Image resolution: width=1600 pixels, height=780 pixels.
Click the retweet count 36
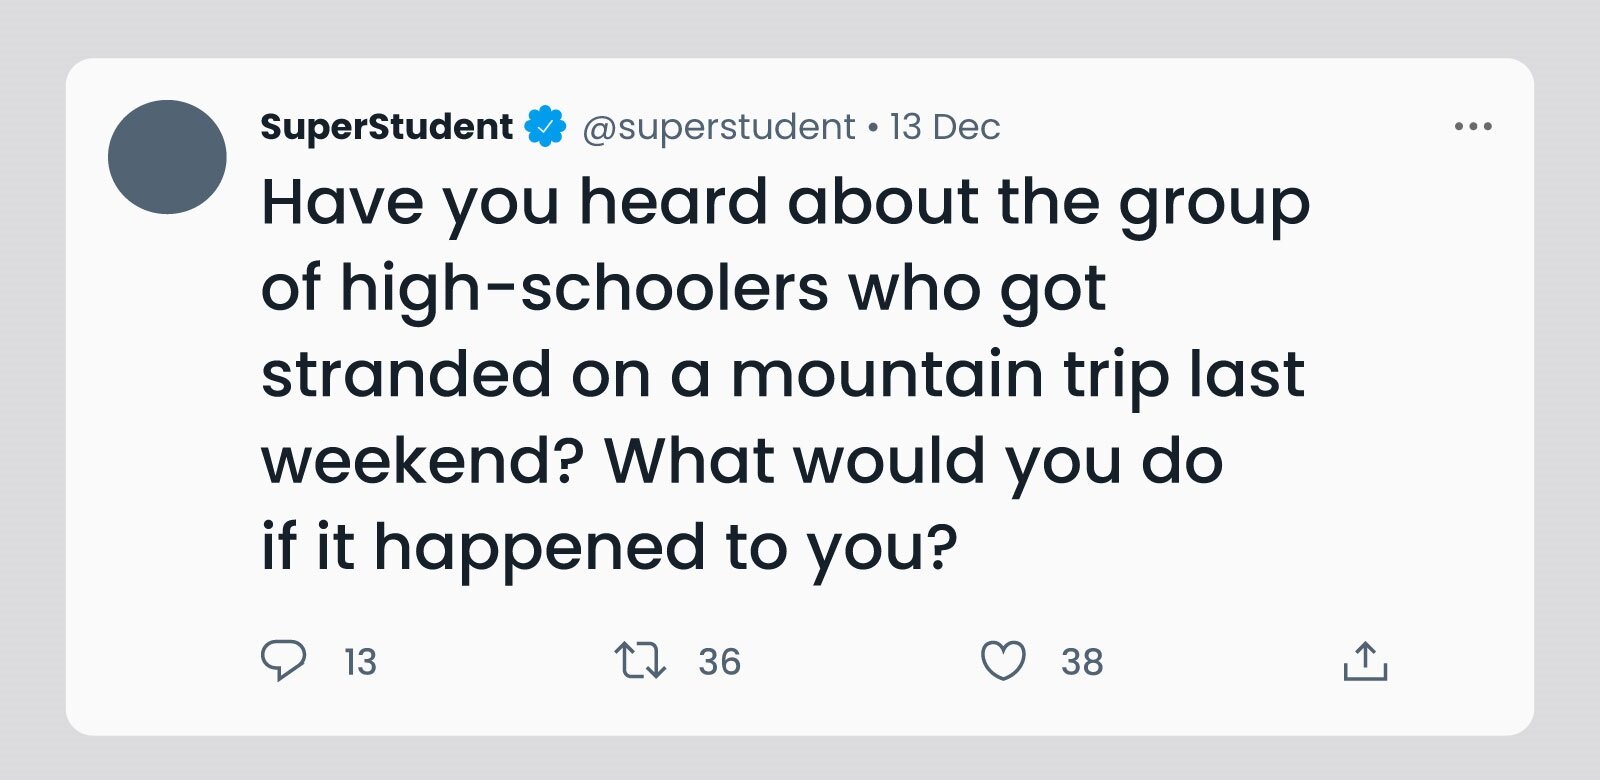pyautogui.click(x=719, y=662)
